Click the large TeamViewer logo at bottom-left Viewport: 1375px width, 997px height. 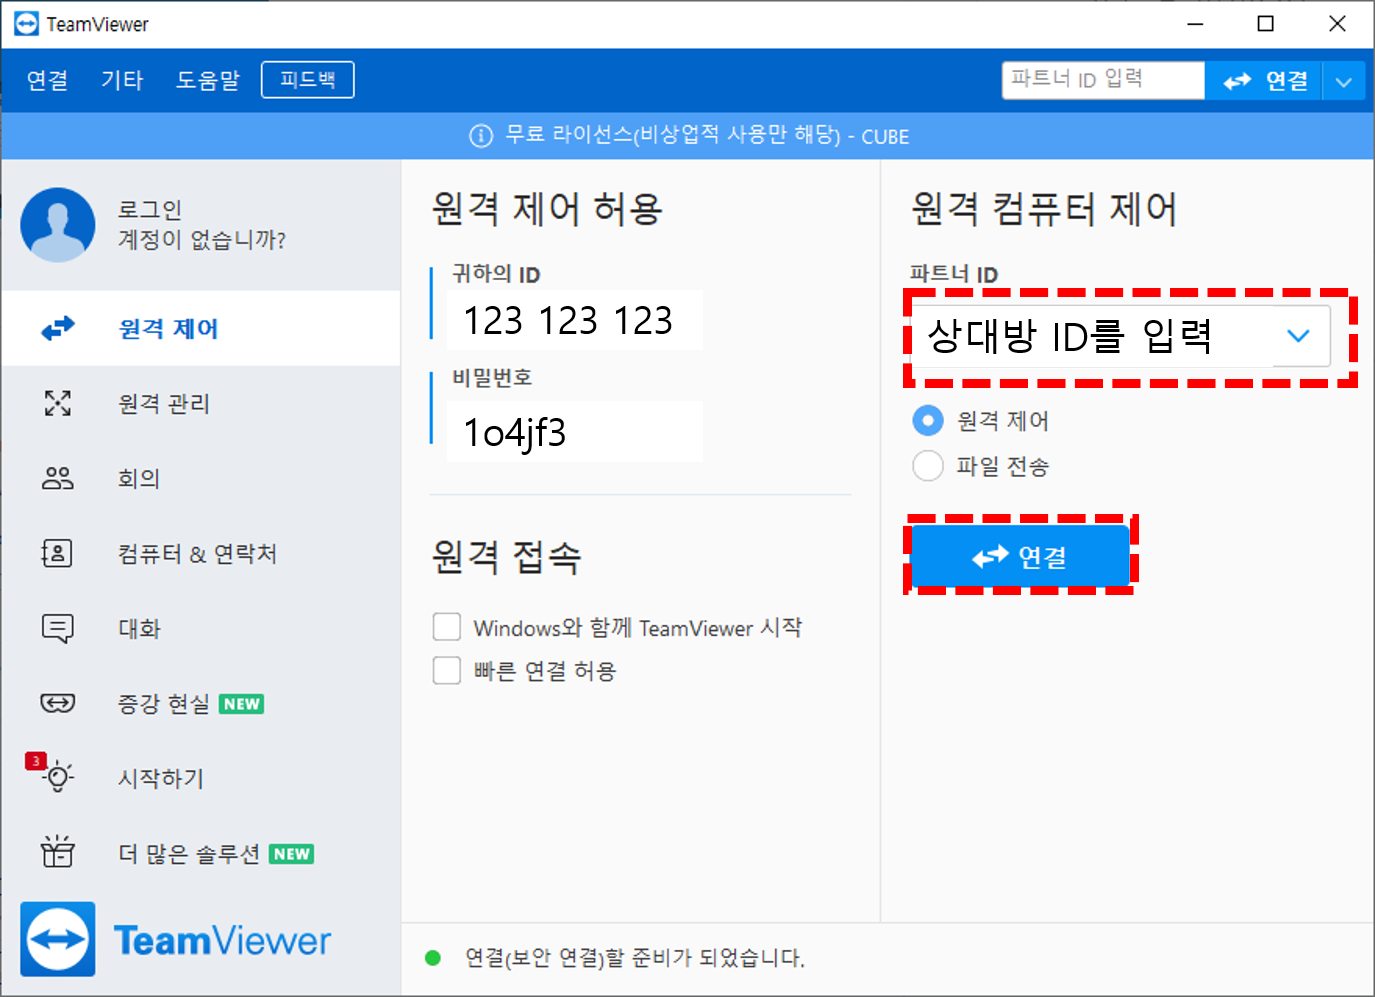pyautogui.click(x=58, y=939)
